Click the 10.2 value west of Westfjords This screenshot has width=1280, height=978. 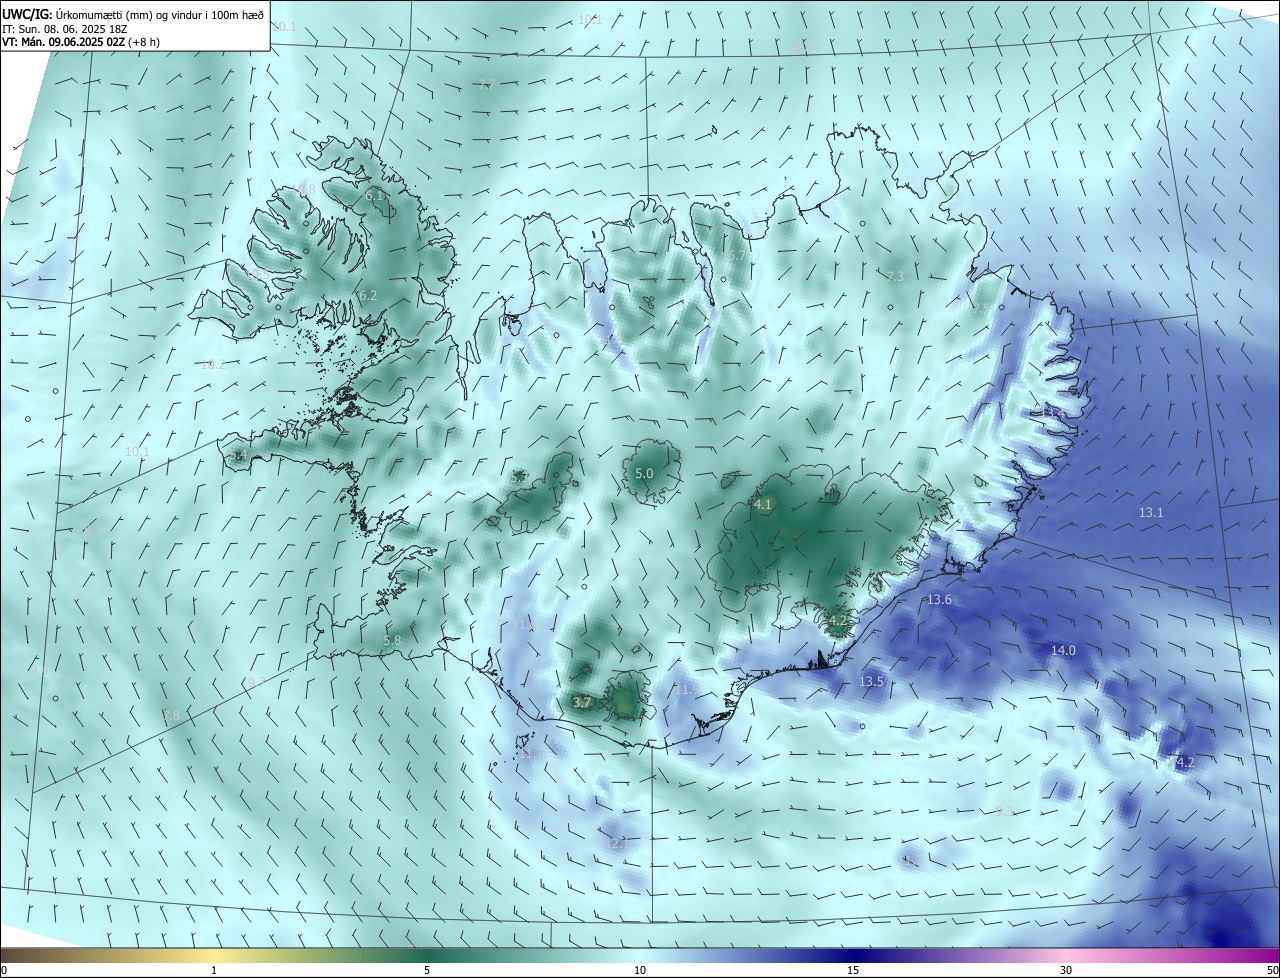213,364
